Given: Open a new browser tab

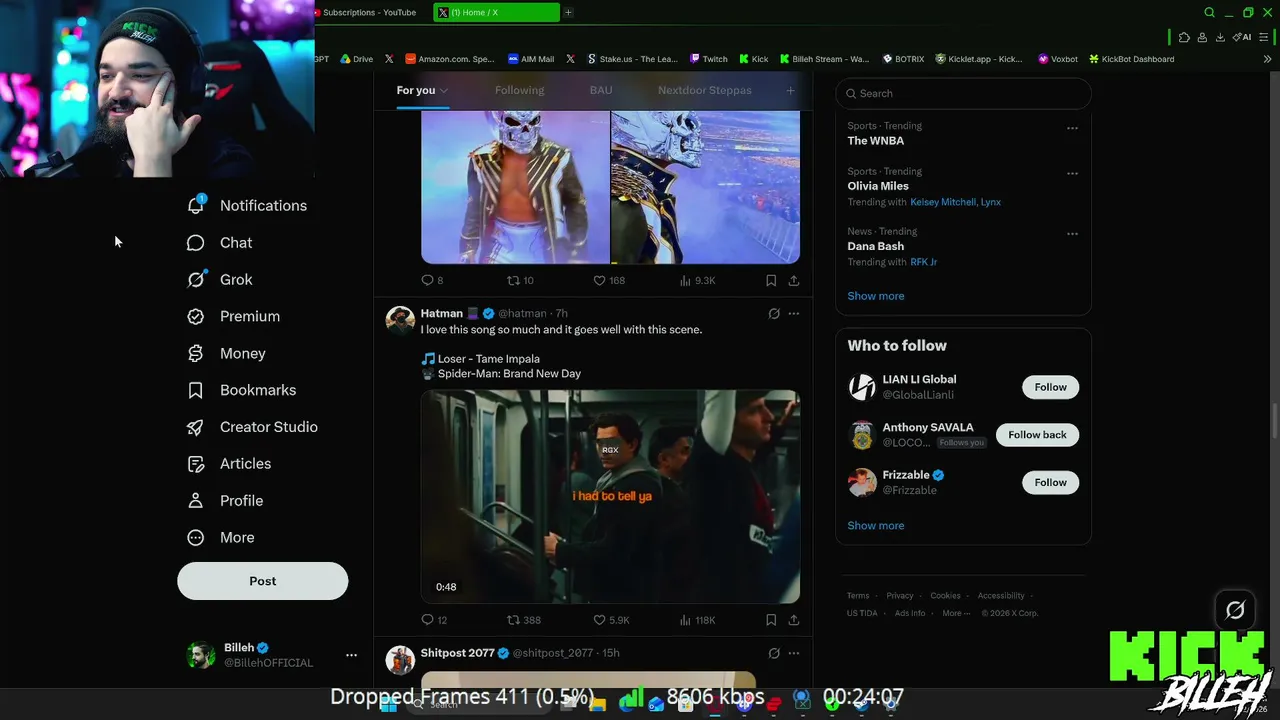Looking at the screenshot, I should [568, 13].
